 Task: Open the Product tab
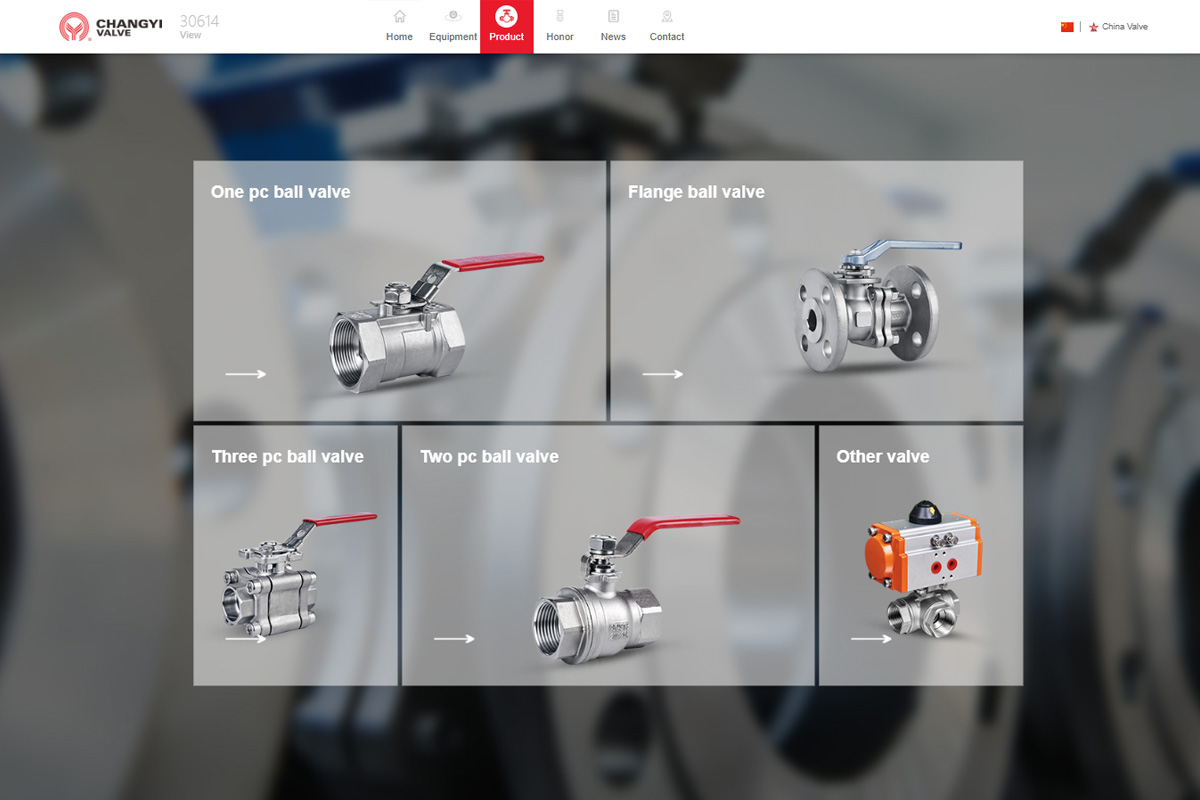pyautogui.click(x=507, y=27)
